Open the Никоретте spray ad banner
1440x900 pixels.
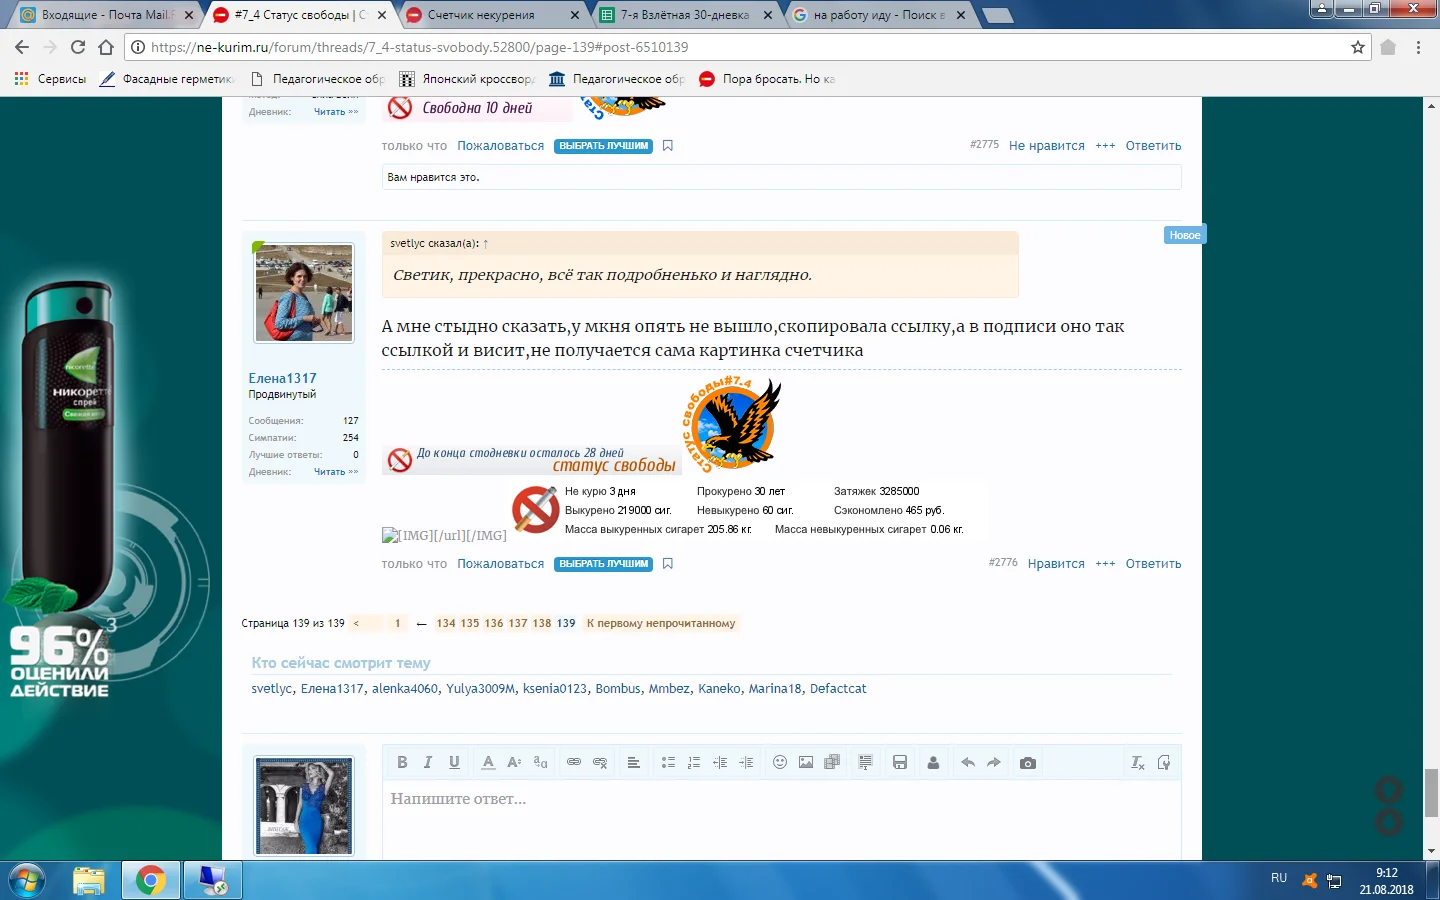(111, 478)
